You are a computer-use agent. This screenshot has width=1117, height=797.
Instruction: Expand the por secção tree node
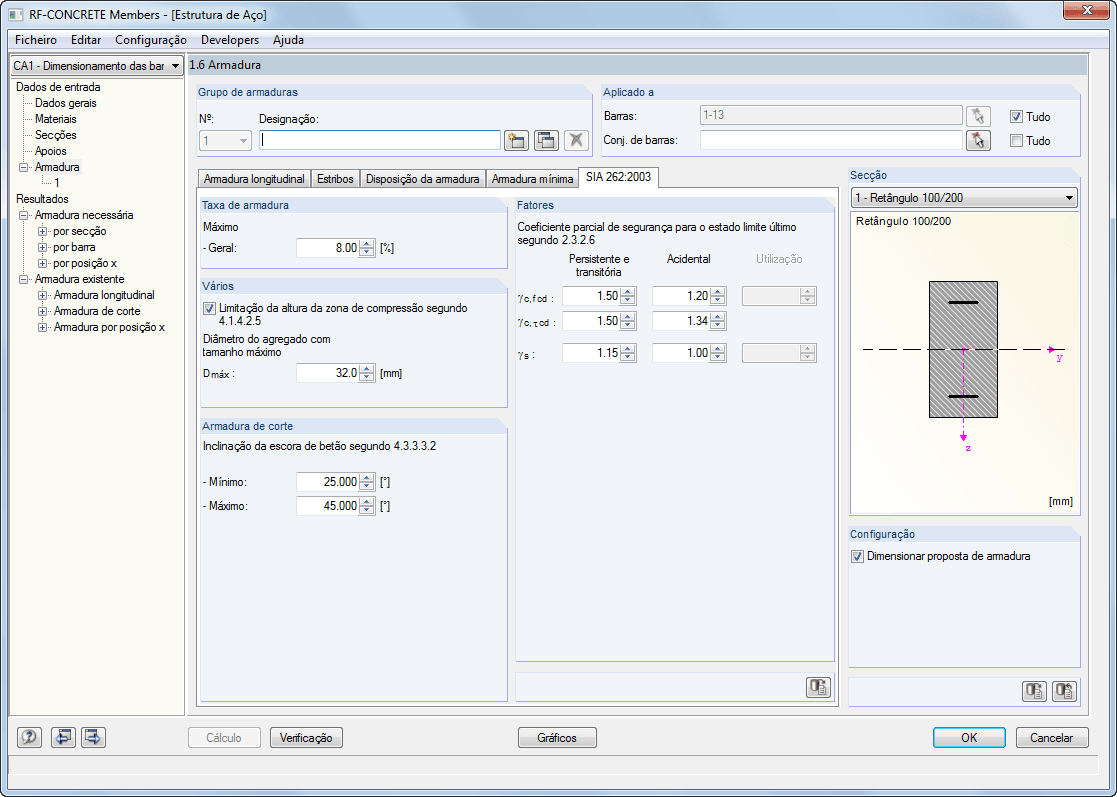[x=43, y=231]
